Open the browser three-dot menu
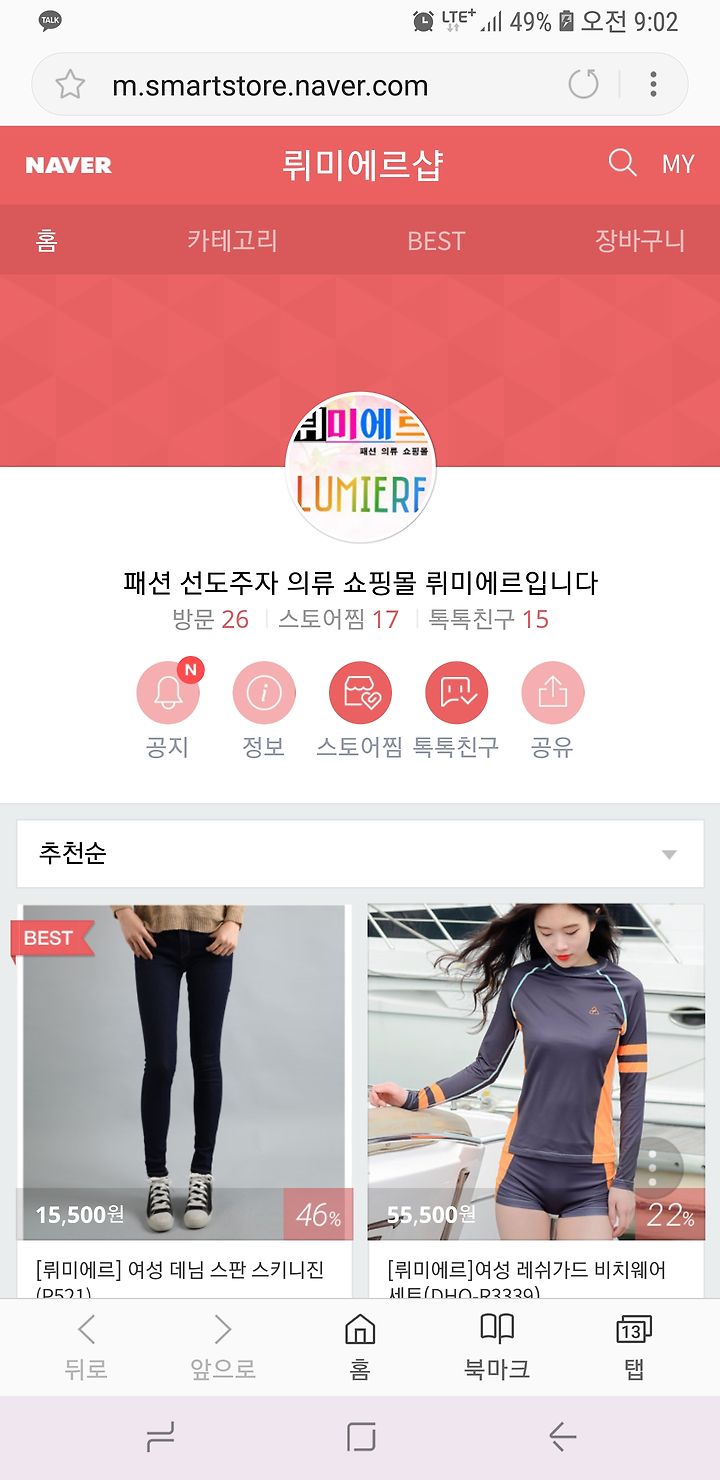The width and height of the screenshot is (720, 1480). coord(653,85)
